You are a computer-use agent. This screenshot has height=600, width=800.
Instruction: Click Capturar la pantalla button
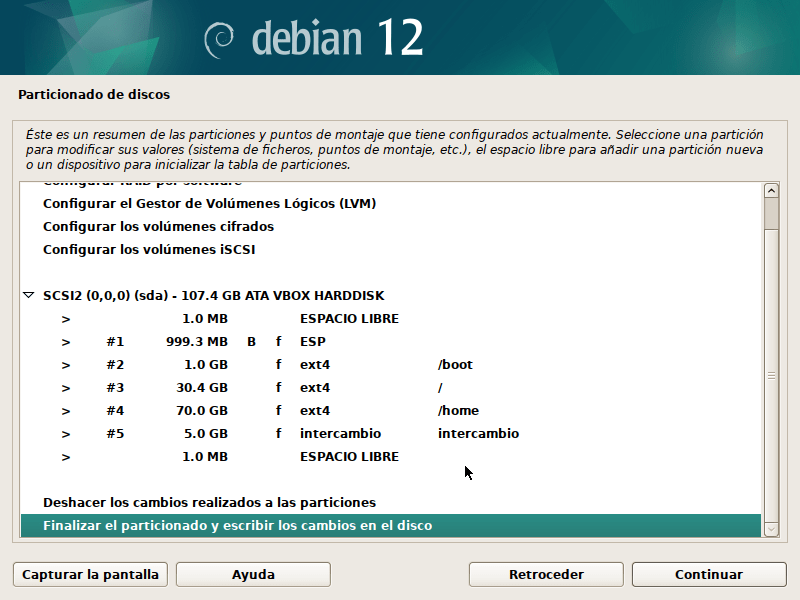pyautogui.click(x=90, y=574)
